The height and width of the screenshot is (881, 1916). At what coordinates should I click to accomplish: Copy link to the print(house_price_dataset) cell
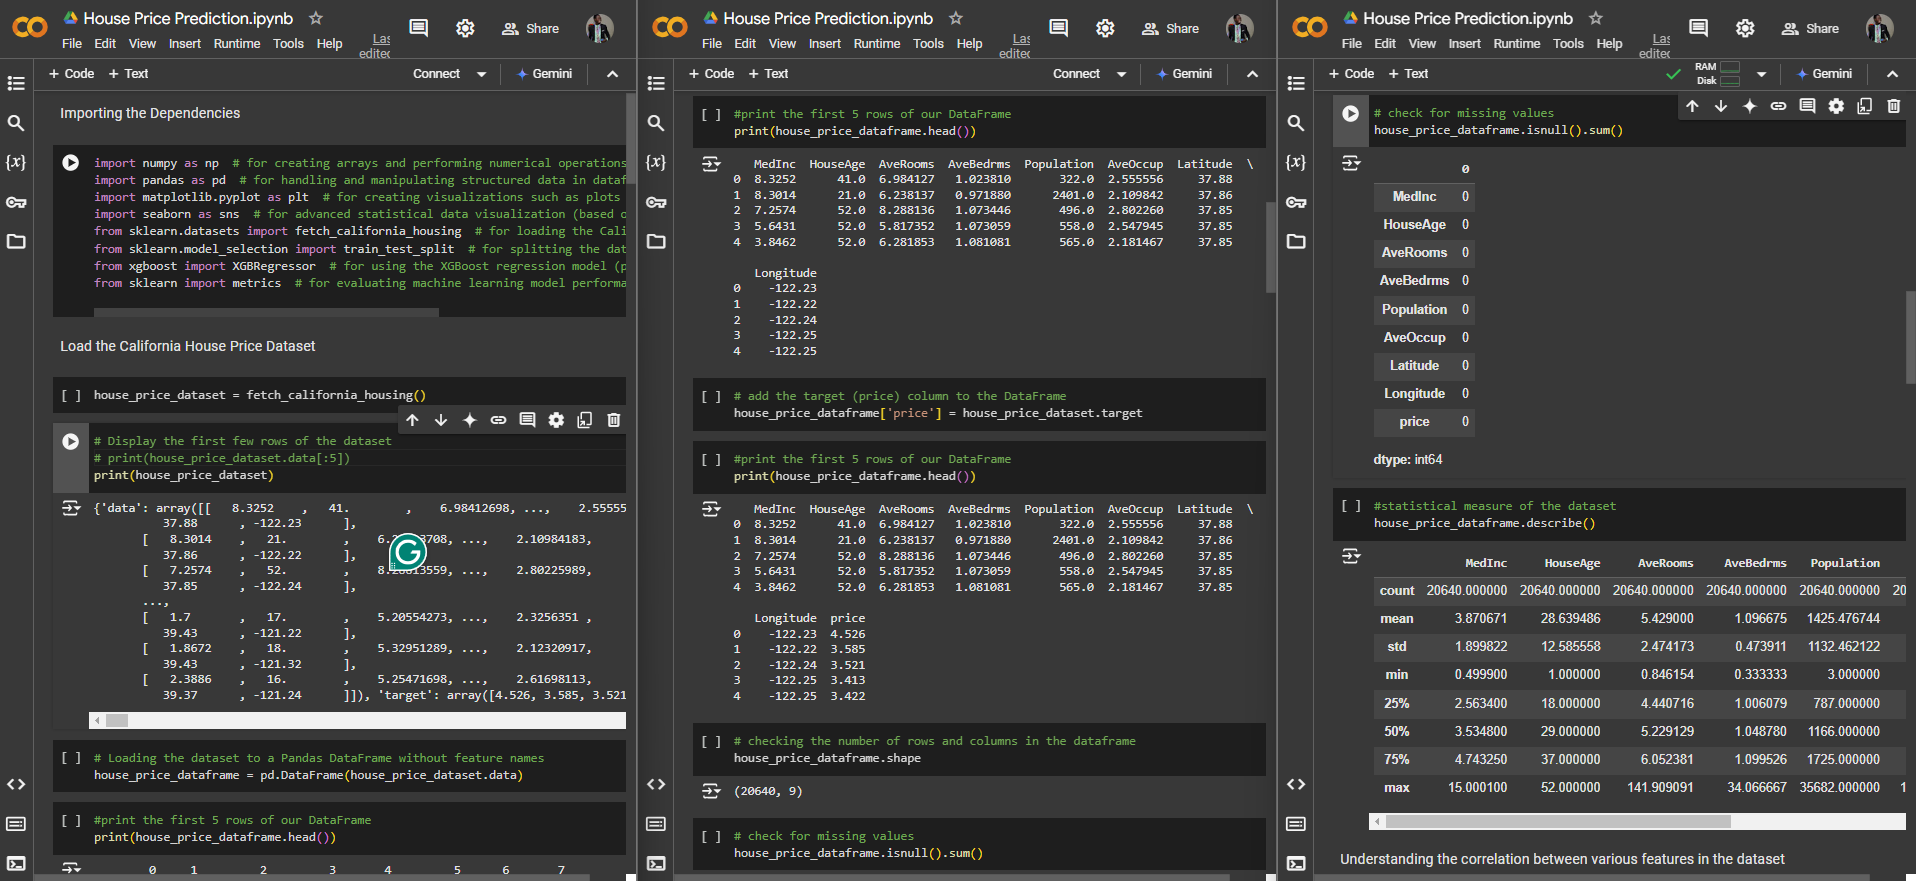498,420
